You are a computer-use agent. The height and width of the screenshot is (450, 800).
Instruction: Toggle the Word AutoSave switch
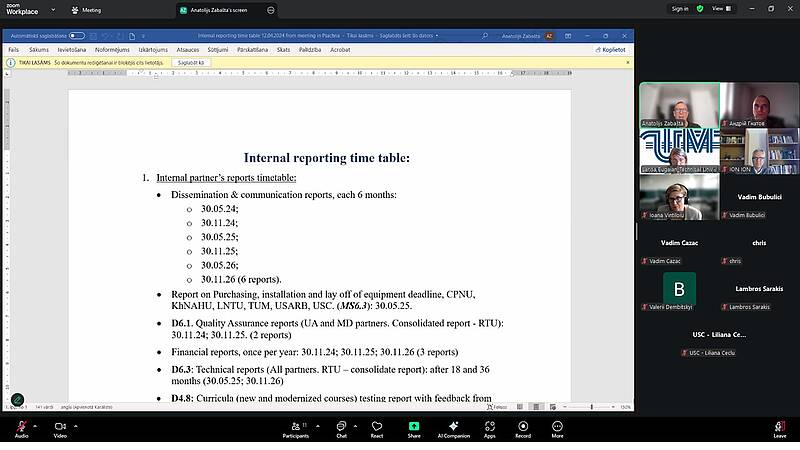pos(77,35)
